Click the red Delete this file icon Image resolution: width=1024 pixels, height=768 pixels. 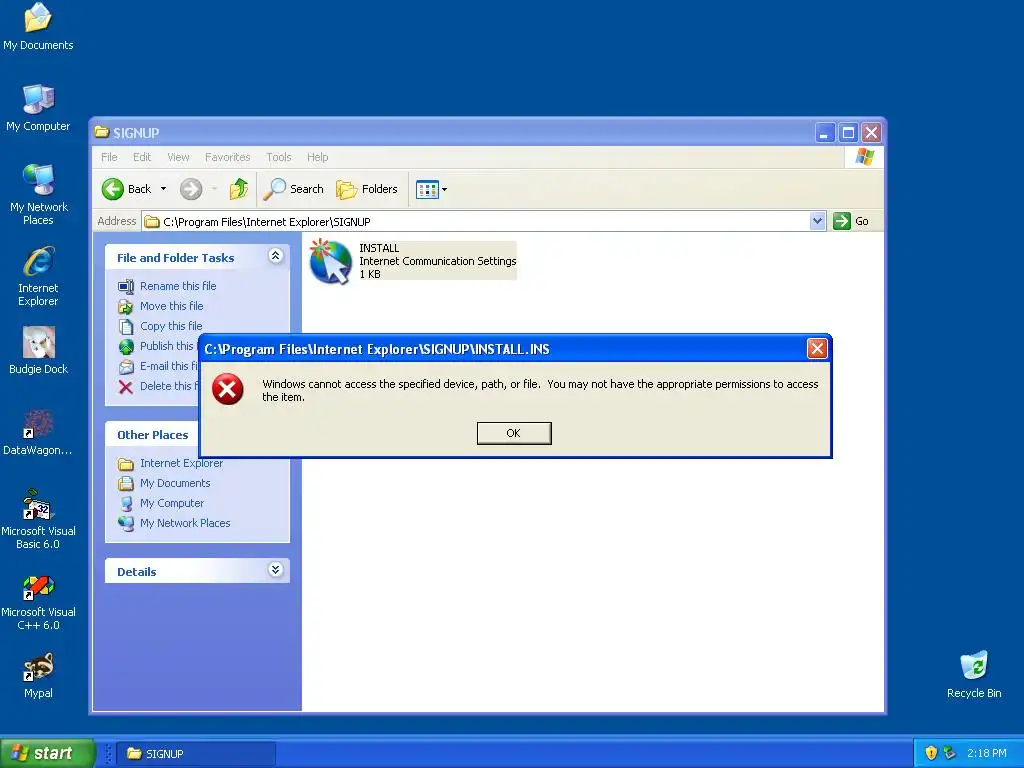click(x=126, y=387)
